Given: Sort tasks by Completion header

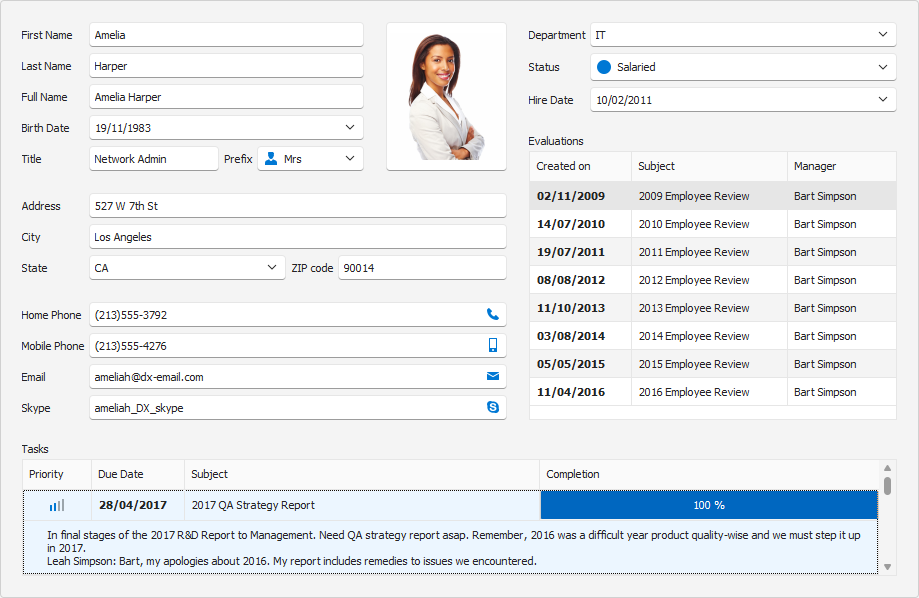Looking at the screenshot, I should click(709, 474).
